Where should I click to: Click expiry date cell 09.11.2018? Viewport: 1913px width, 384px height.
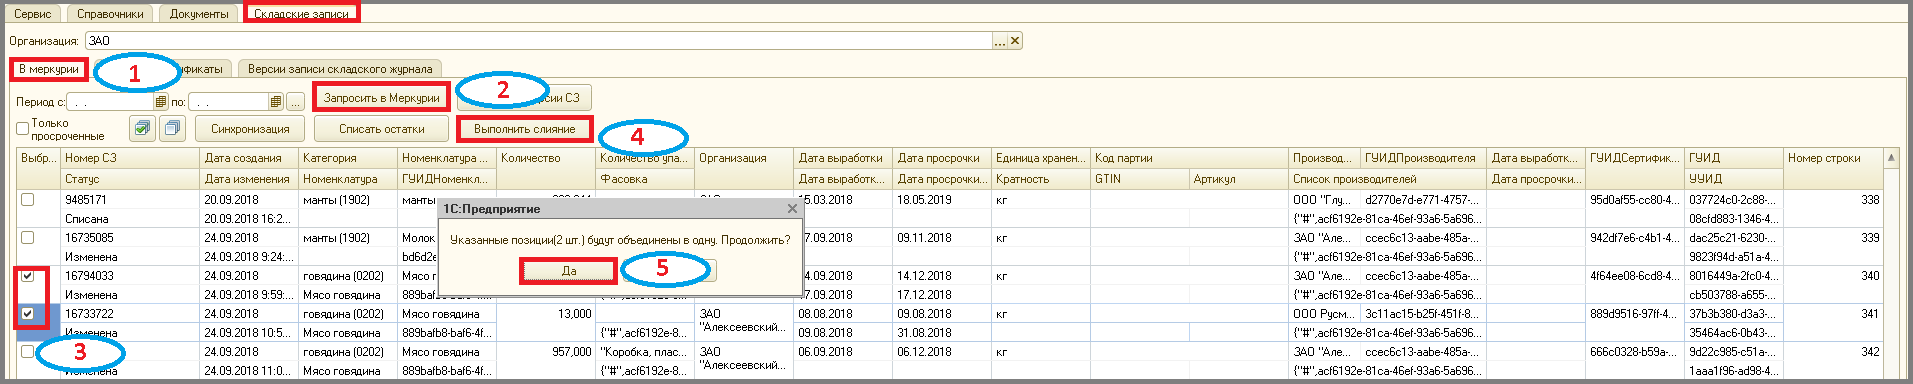pos(943,238)
